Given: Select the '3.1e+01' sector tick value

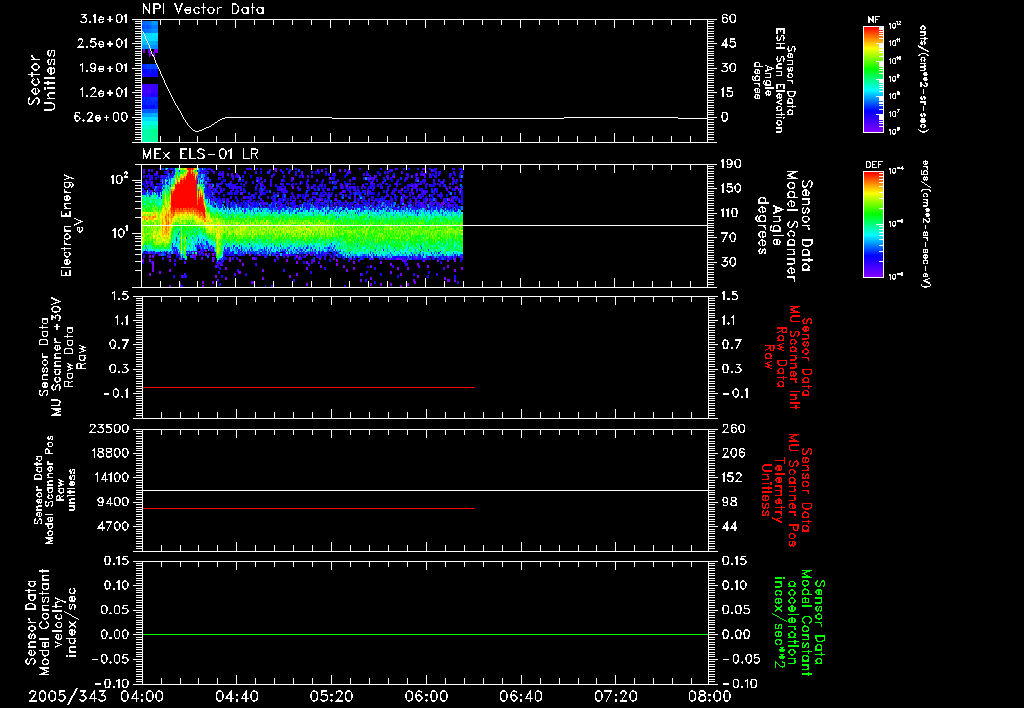Looking at the screenshot, I should [103, 19].
